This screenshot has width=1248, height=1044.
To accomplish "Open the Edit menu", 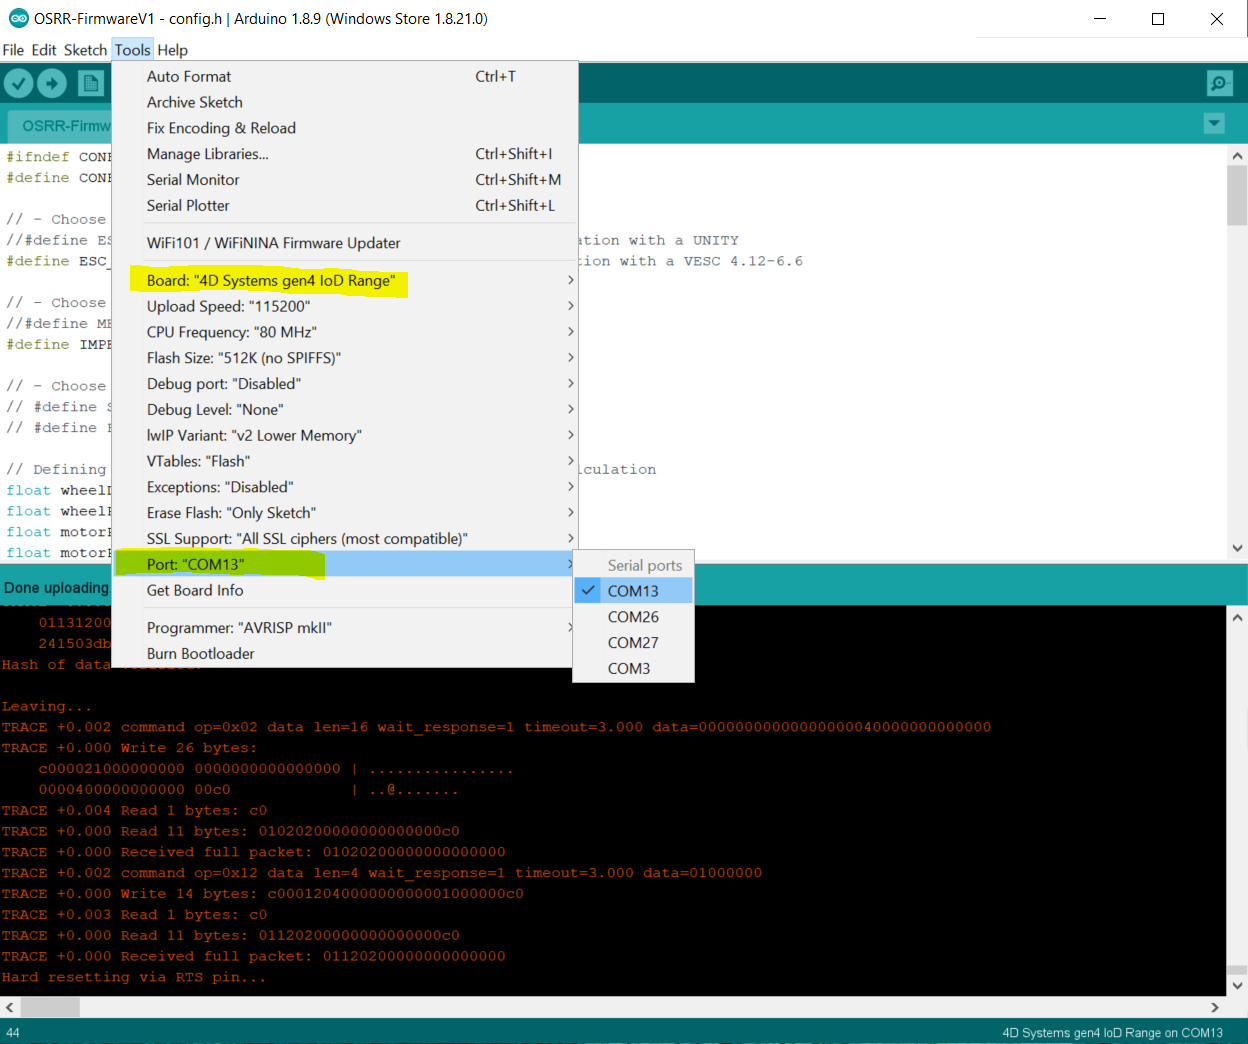I will 44,50.
